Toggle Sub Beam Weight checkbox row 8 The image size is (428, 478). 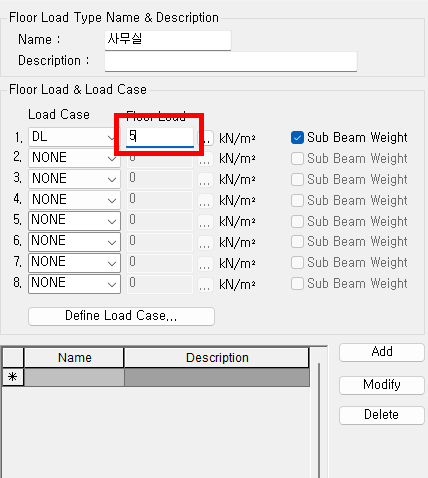pyautogui.click(x=297, y=284)
